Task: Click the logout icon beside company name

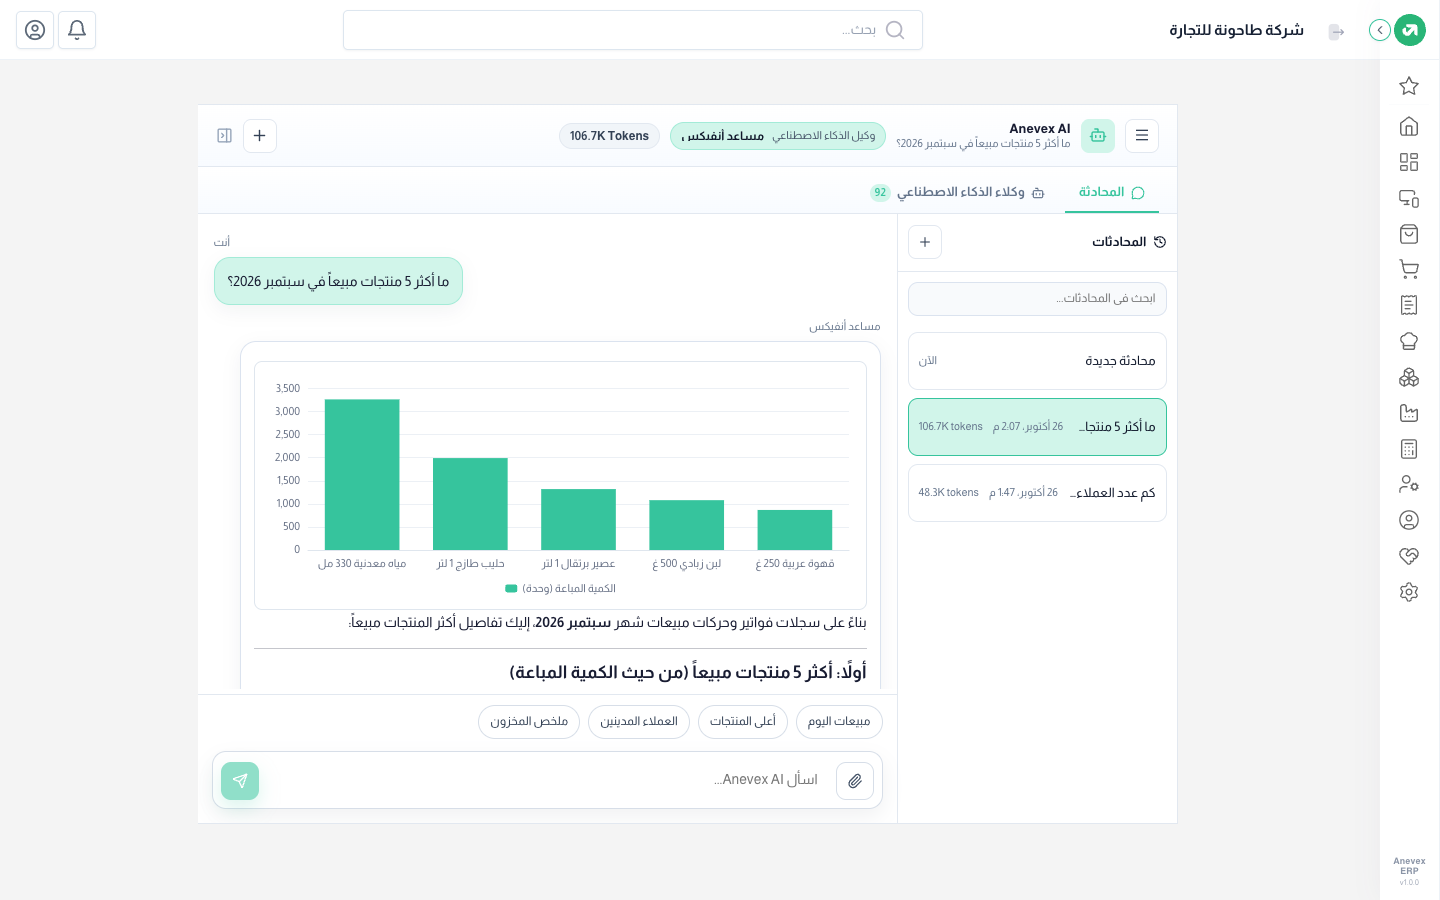Action: [x=1337, y=32]
